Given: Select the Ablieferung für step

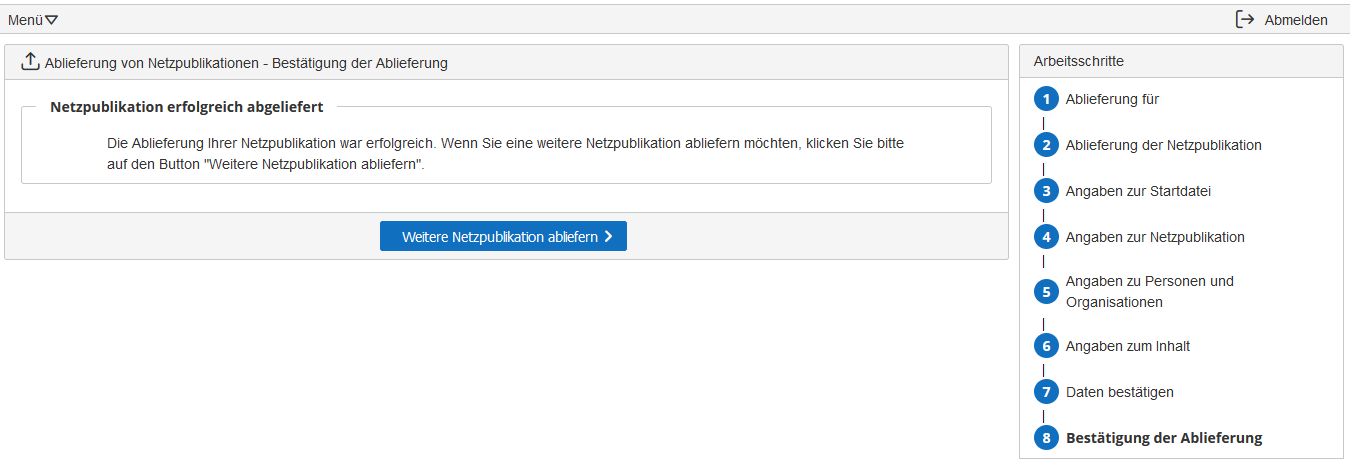Looking at the screenshot, I should point(1112,99).
